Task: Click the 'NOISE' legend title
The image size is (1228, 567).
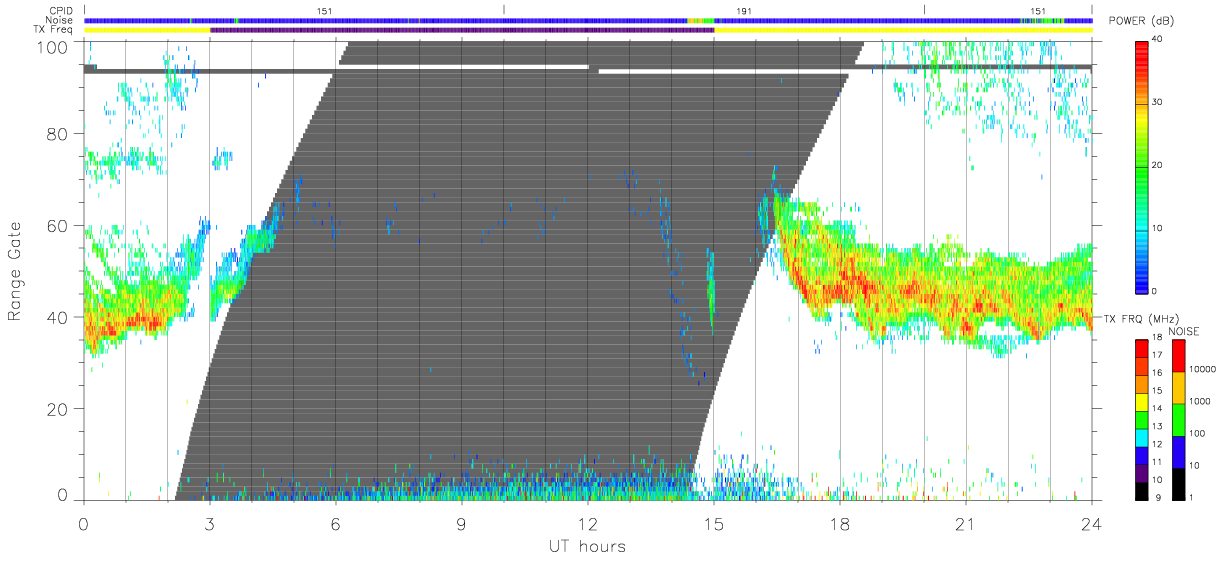Action: click(1186, 331)
